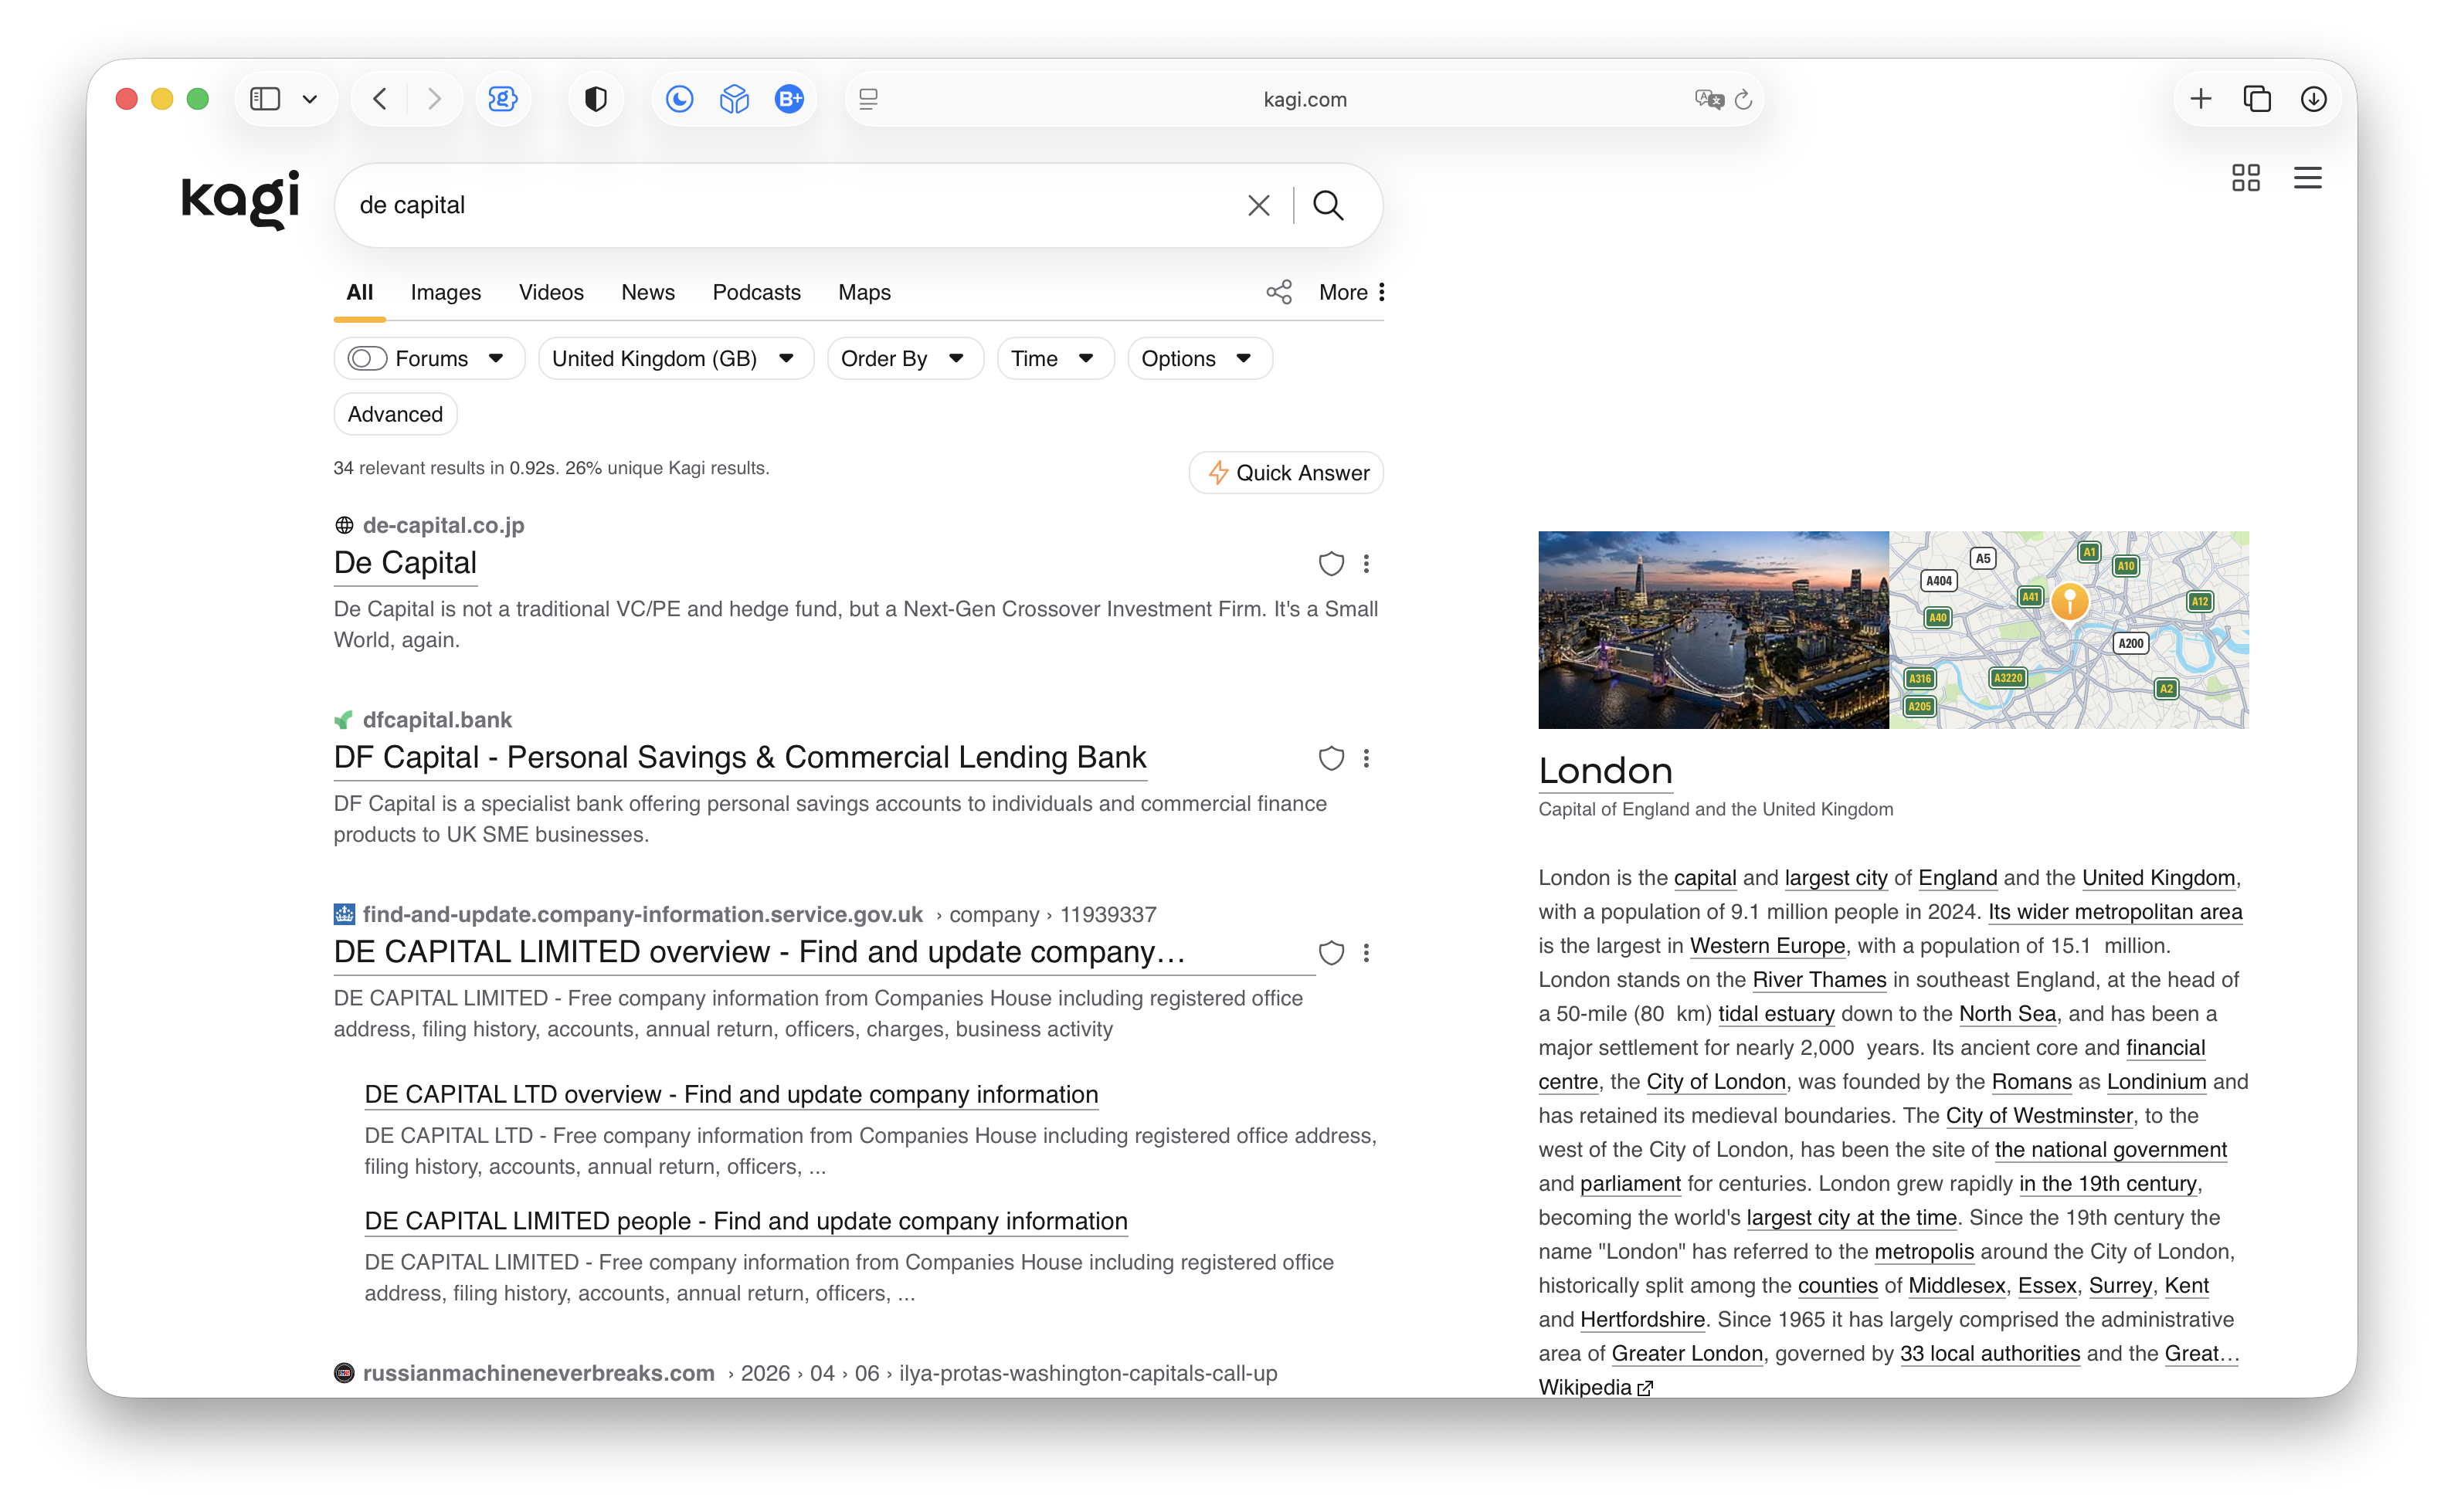The width and height of the screenshot is (2444, 1512).
Task: Clear the search query with the X icon
Action: point(1259,205)
